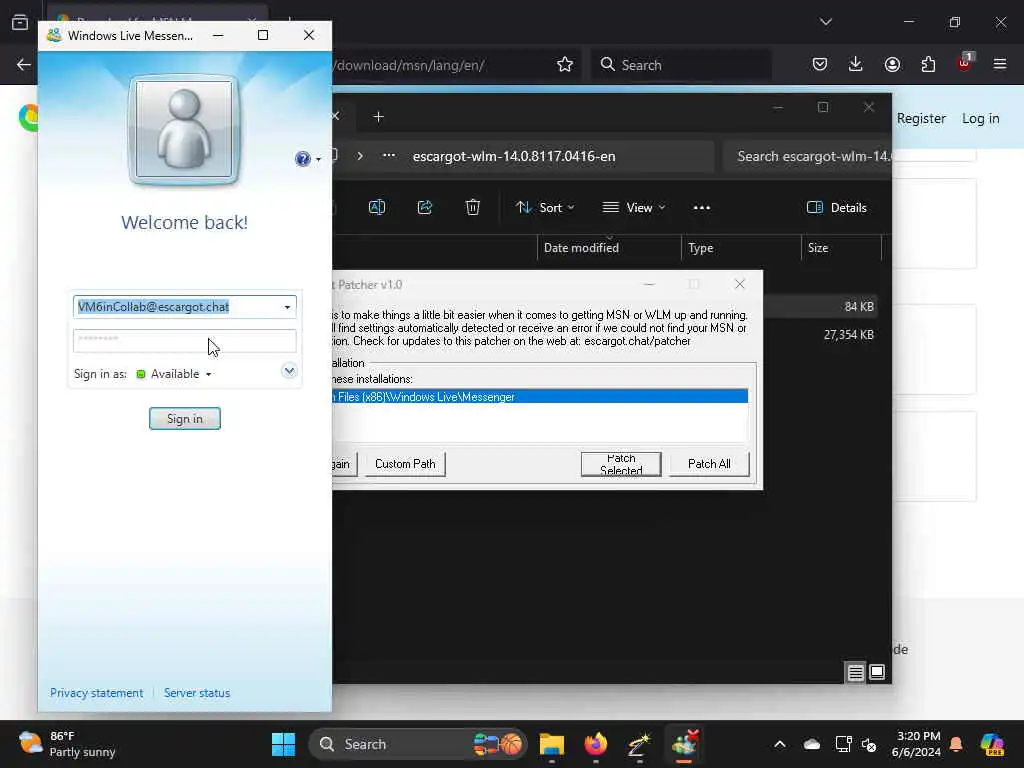The height and width of the screenshot is (768, 1024).
Task: Open the Sort dropdown in Explorer
Action: coord(545,208)
